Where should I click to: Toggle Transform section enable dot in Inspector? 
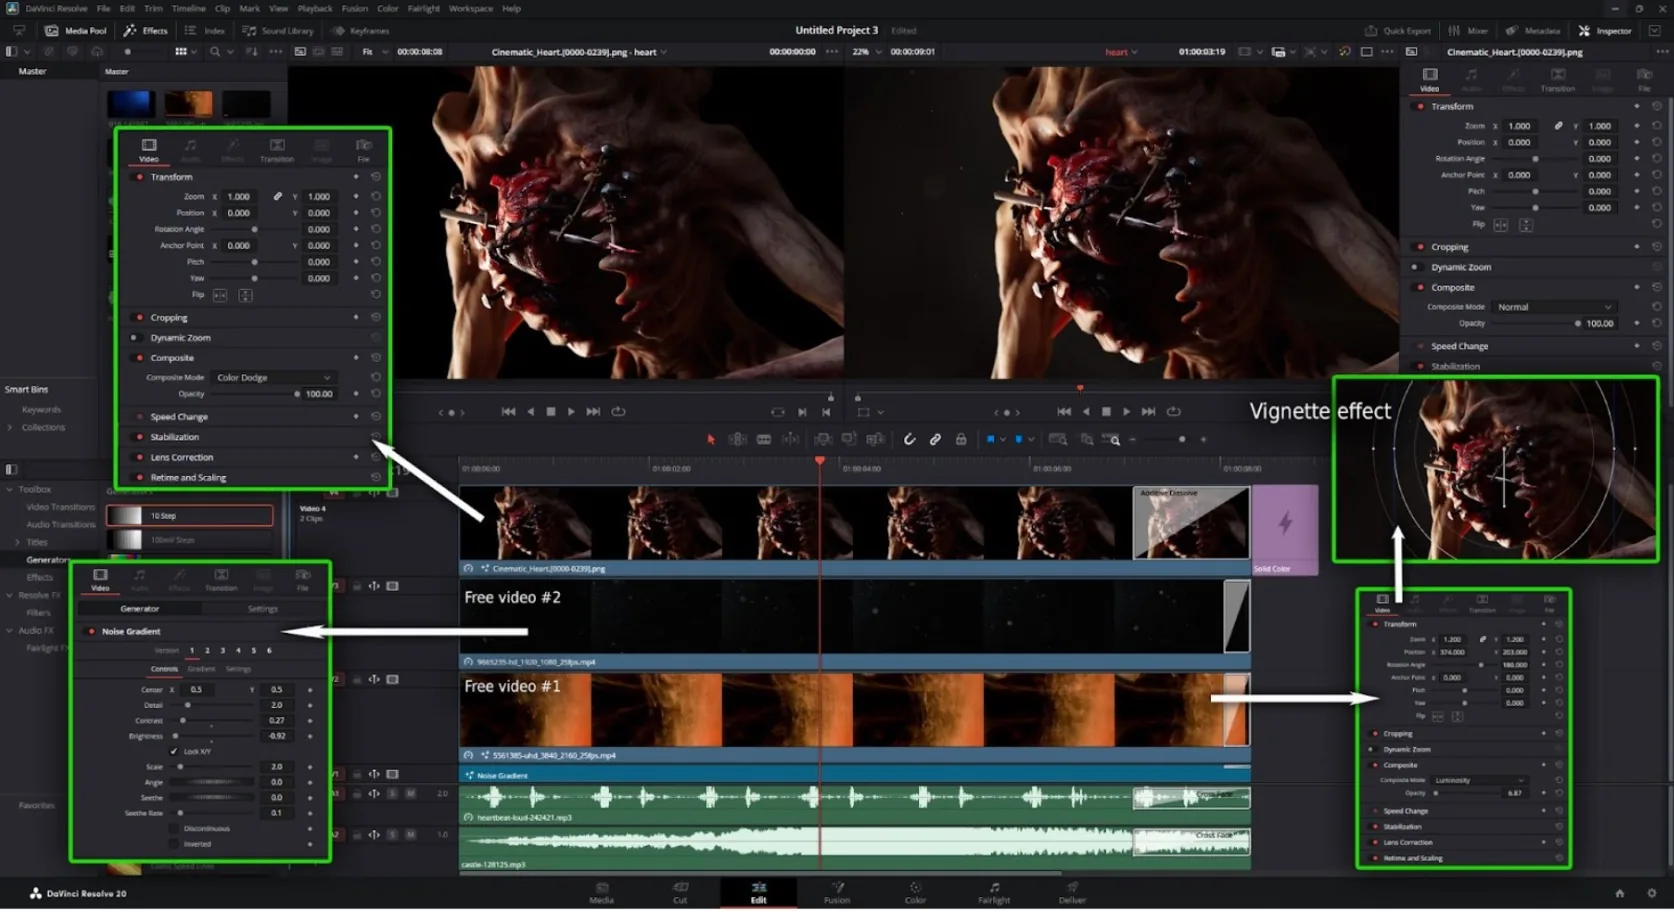coord(1420,106)
